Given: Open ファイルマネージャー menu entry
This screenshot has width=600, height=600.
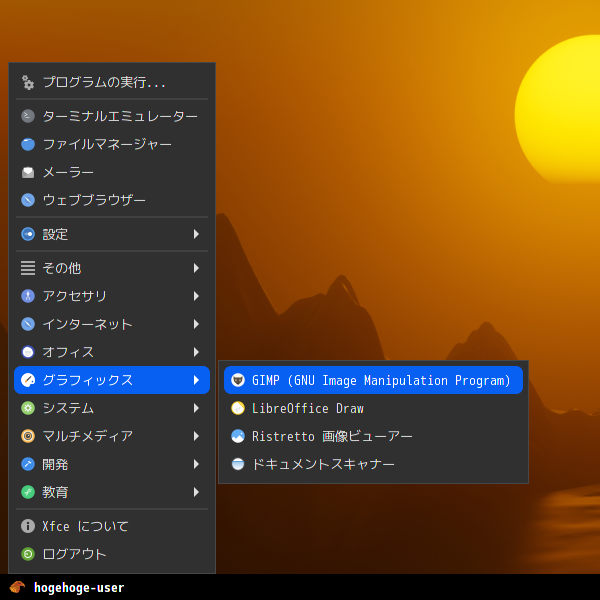Looking at the screenshot, I should tap(112, 144).
